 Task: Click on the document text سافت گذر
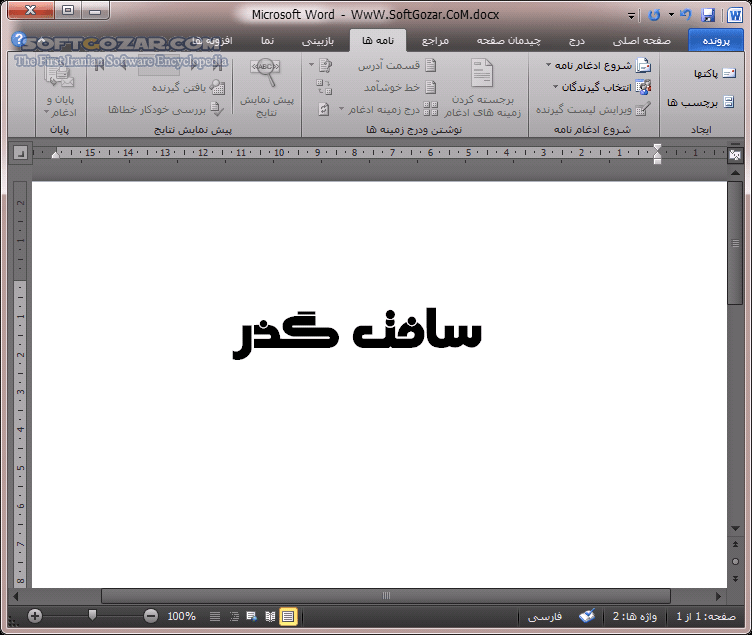[x=357, y=333]
